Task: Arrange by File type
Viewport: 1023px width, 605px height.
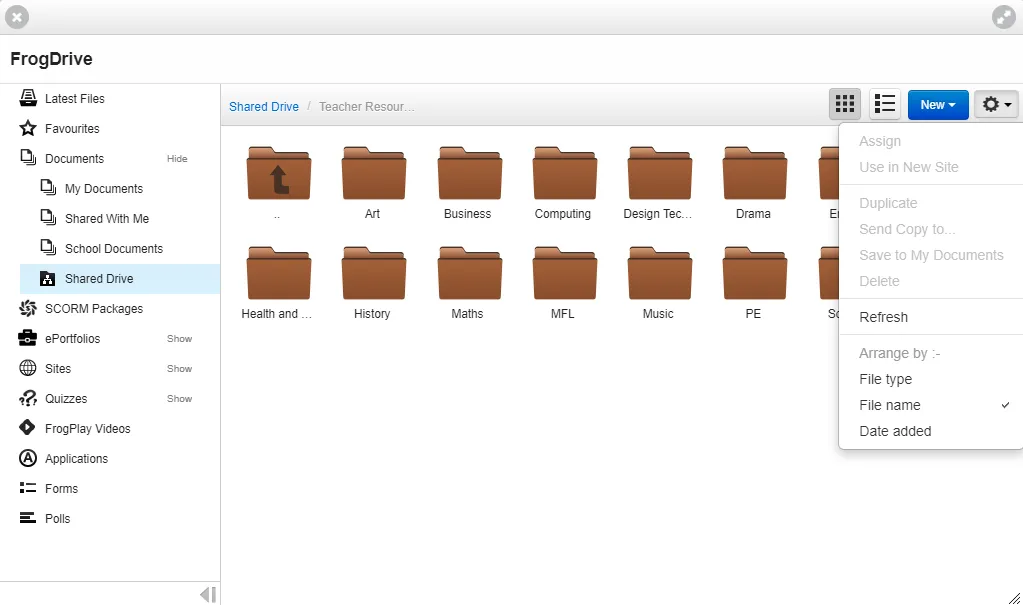Action: 931,379
